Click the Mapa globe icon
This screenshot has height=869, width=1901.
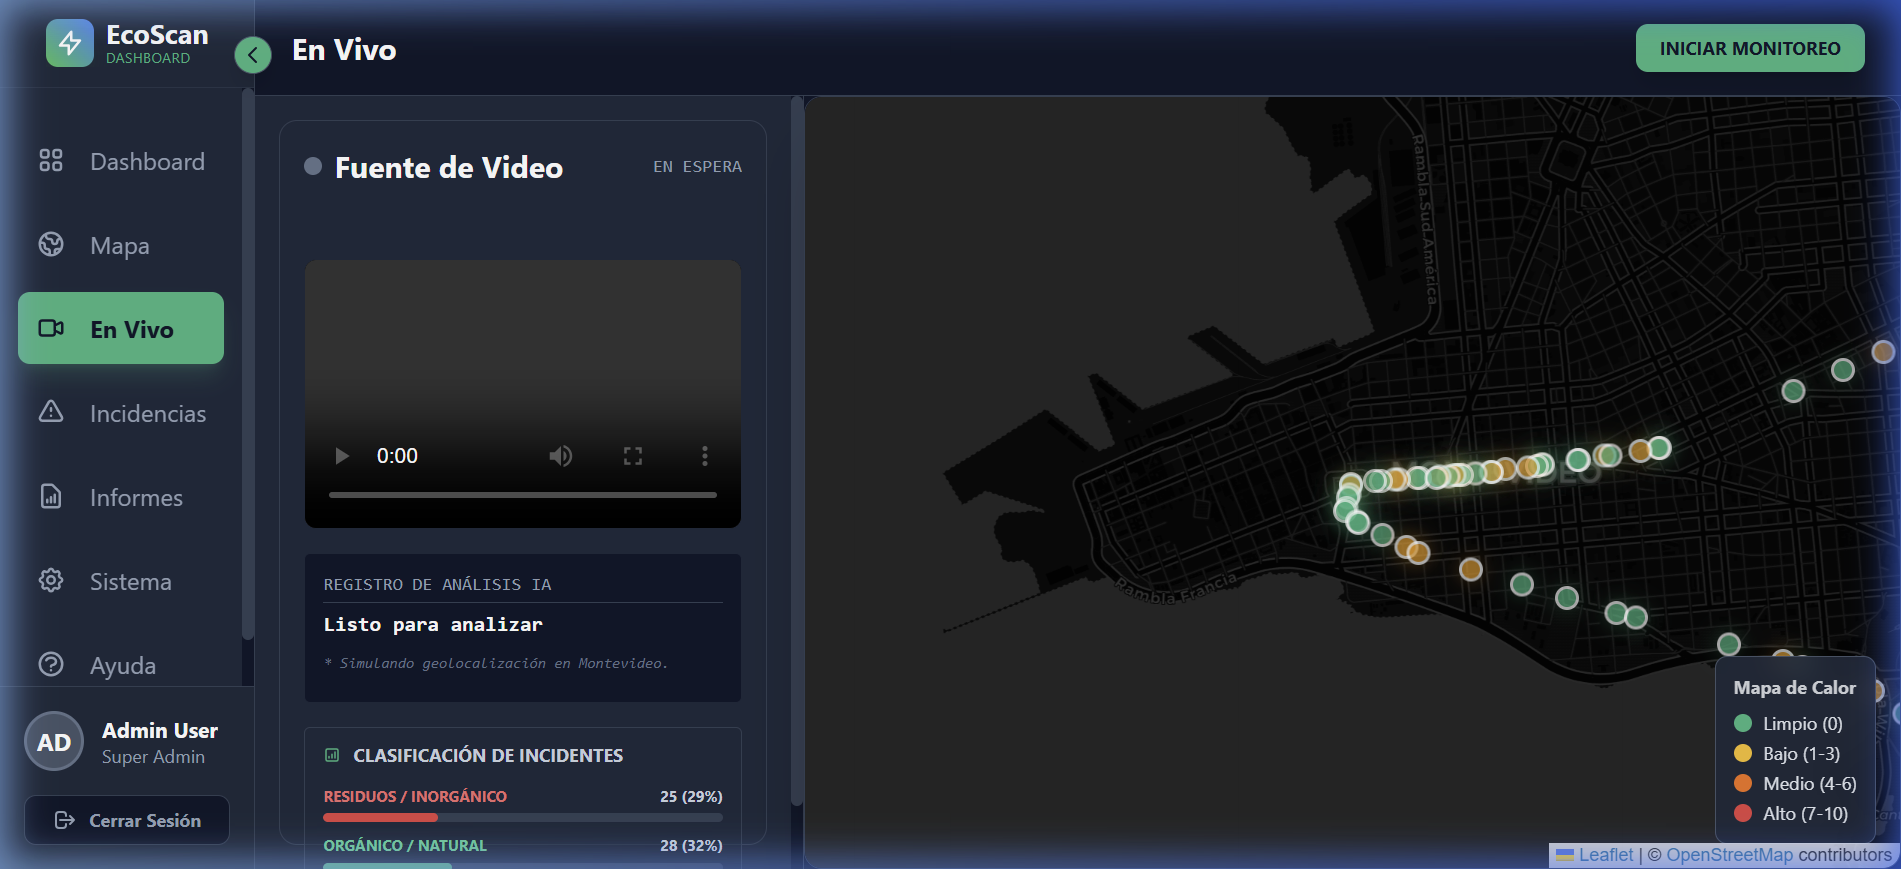coord(51,244)
